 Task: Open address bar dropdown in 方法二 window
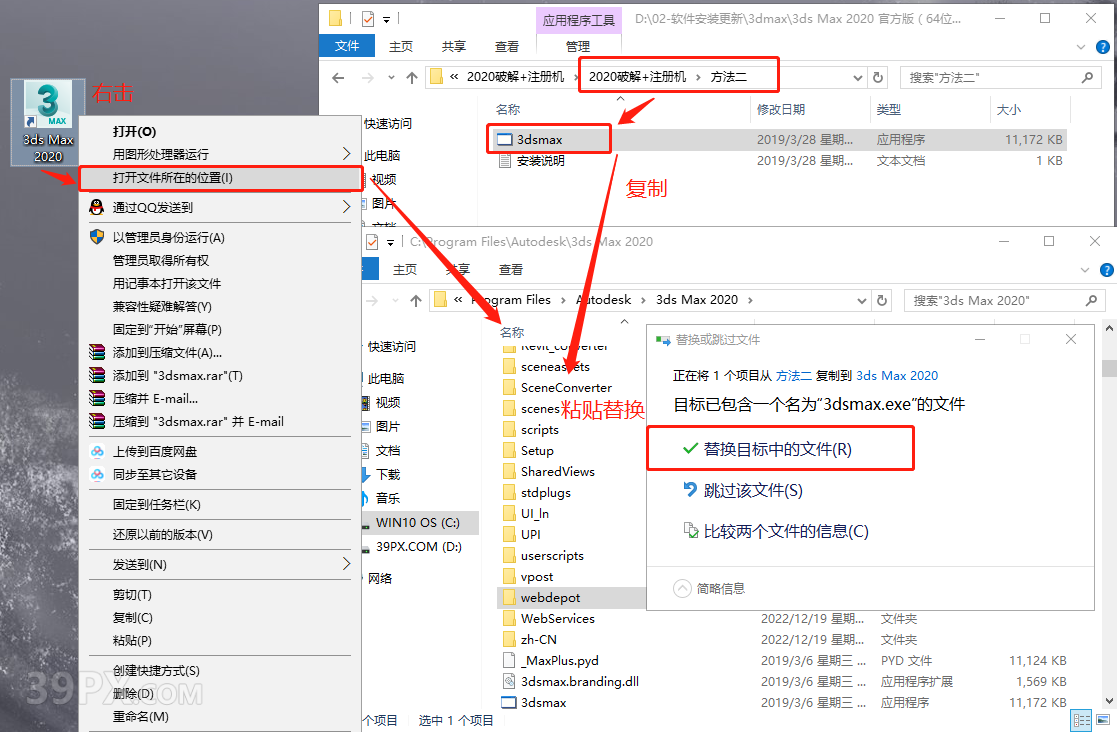(857, 77)
